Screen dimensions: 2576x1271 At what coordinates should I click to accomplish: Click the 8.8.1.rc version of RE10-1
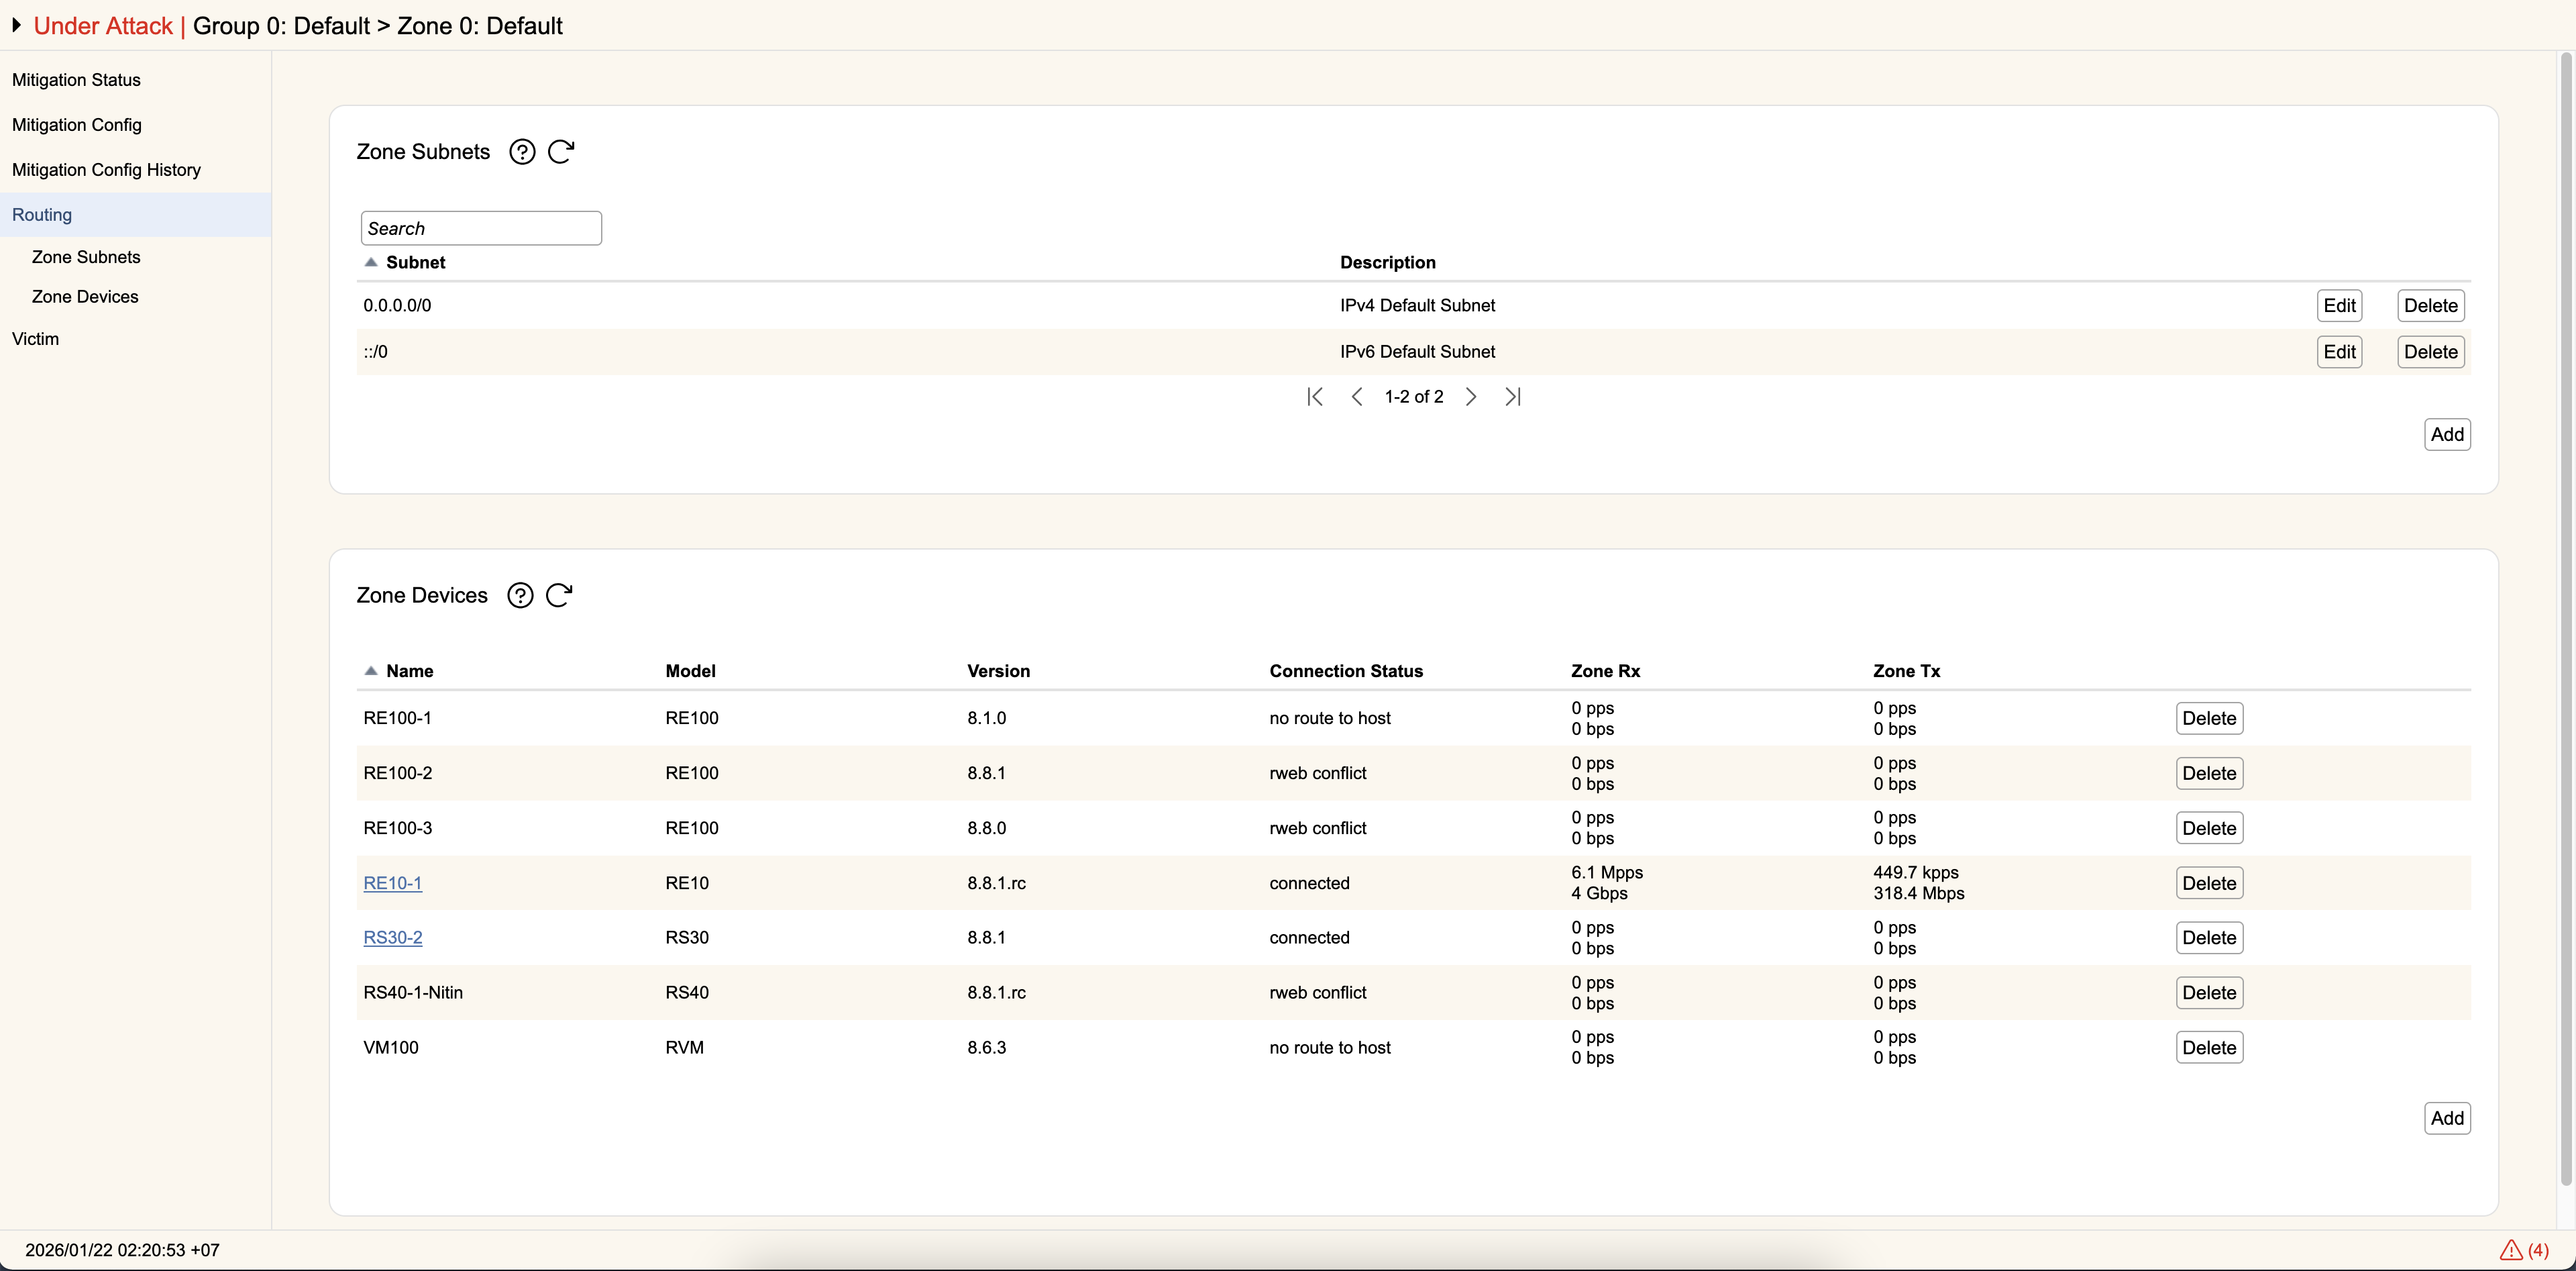click(996, 884)
